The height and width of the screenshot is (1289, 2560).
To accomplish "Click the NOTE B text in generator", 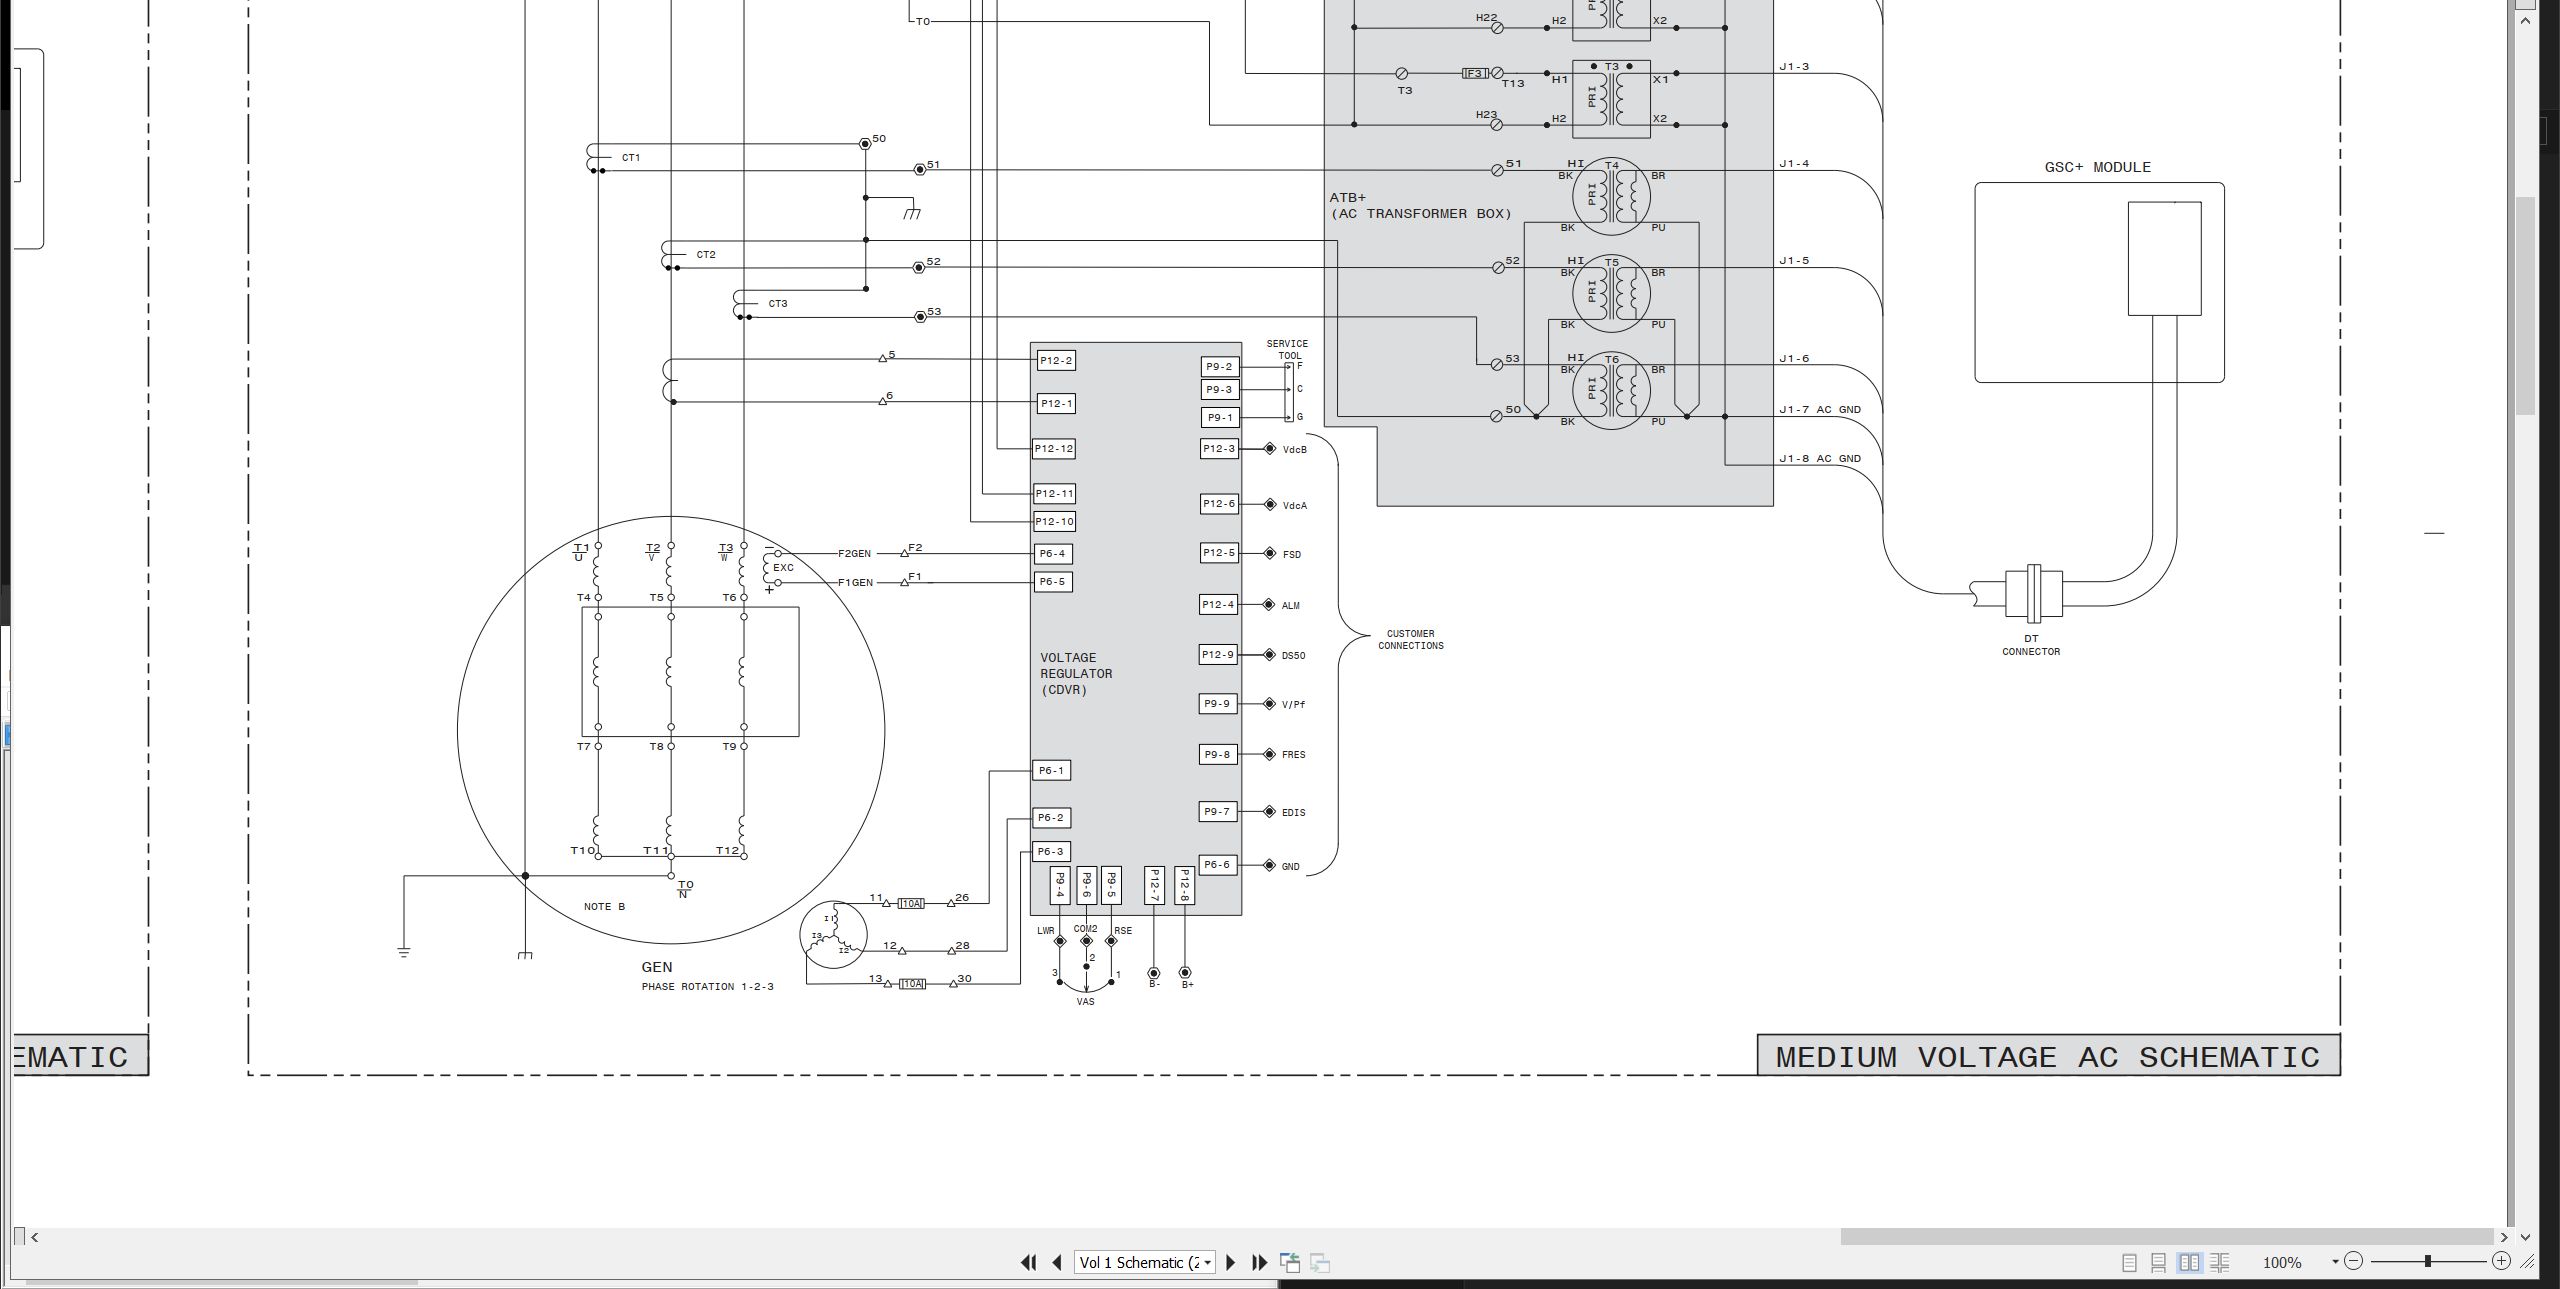I will click(604, 906).
